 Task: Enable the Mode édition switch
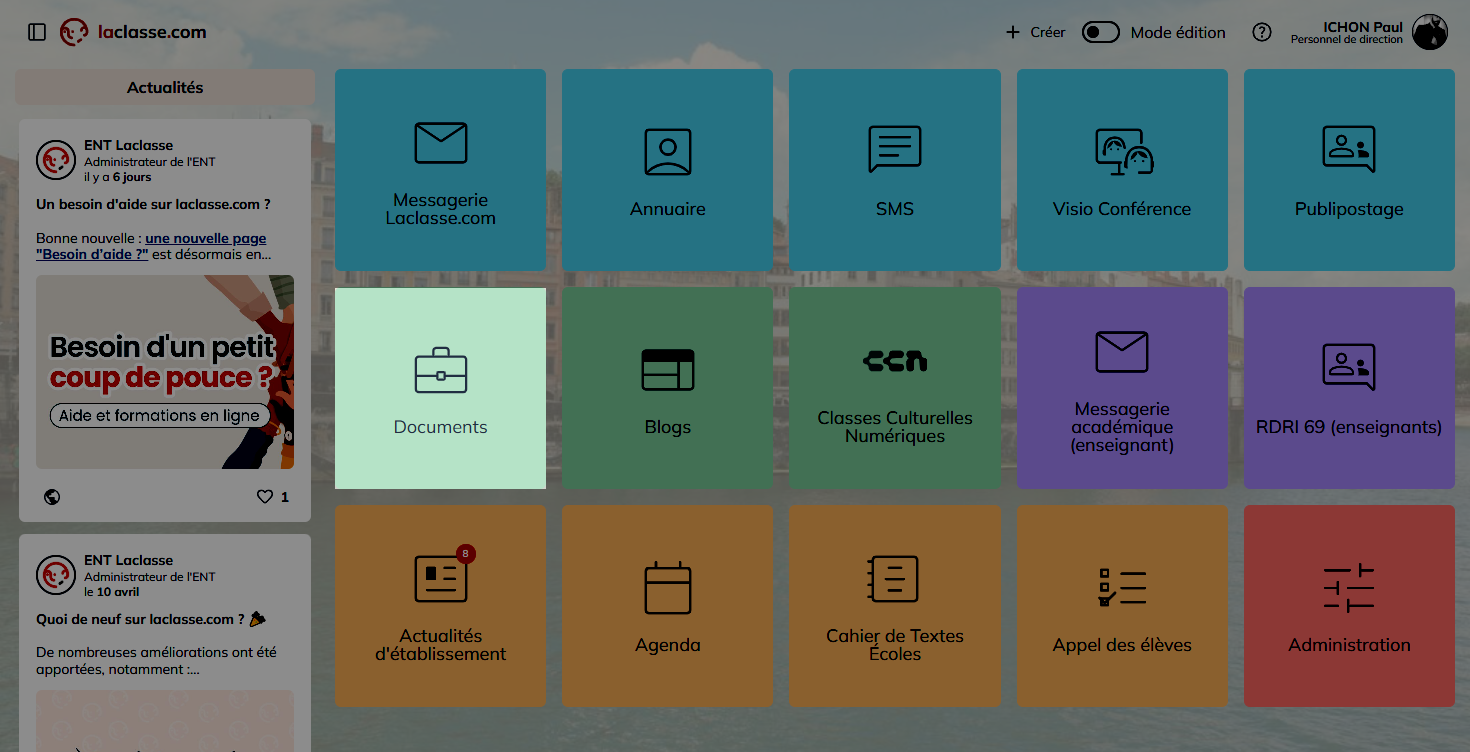[1101, 32]
